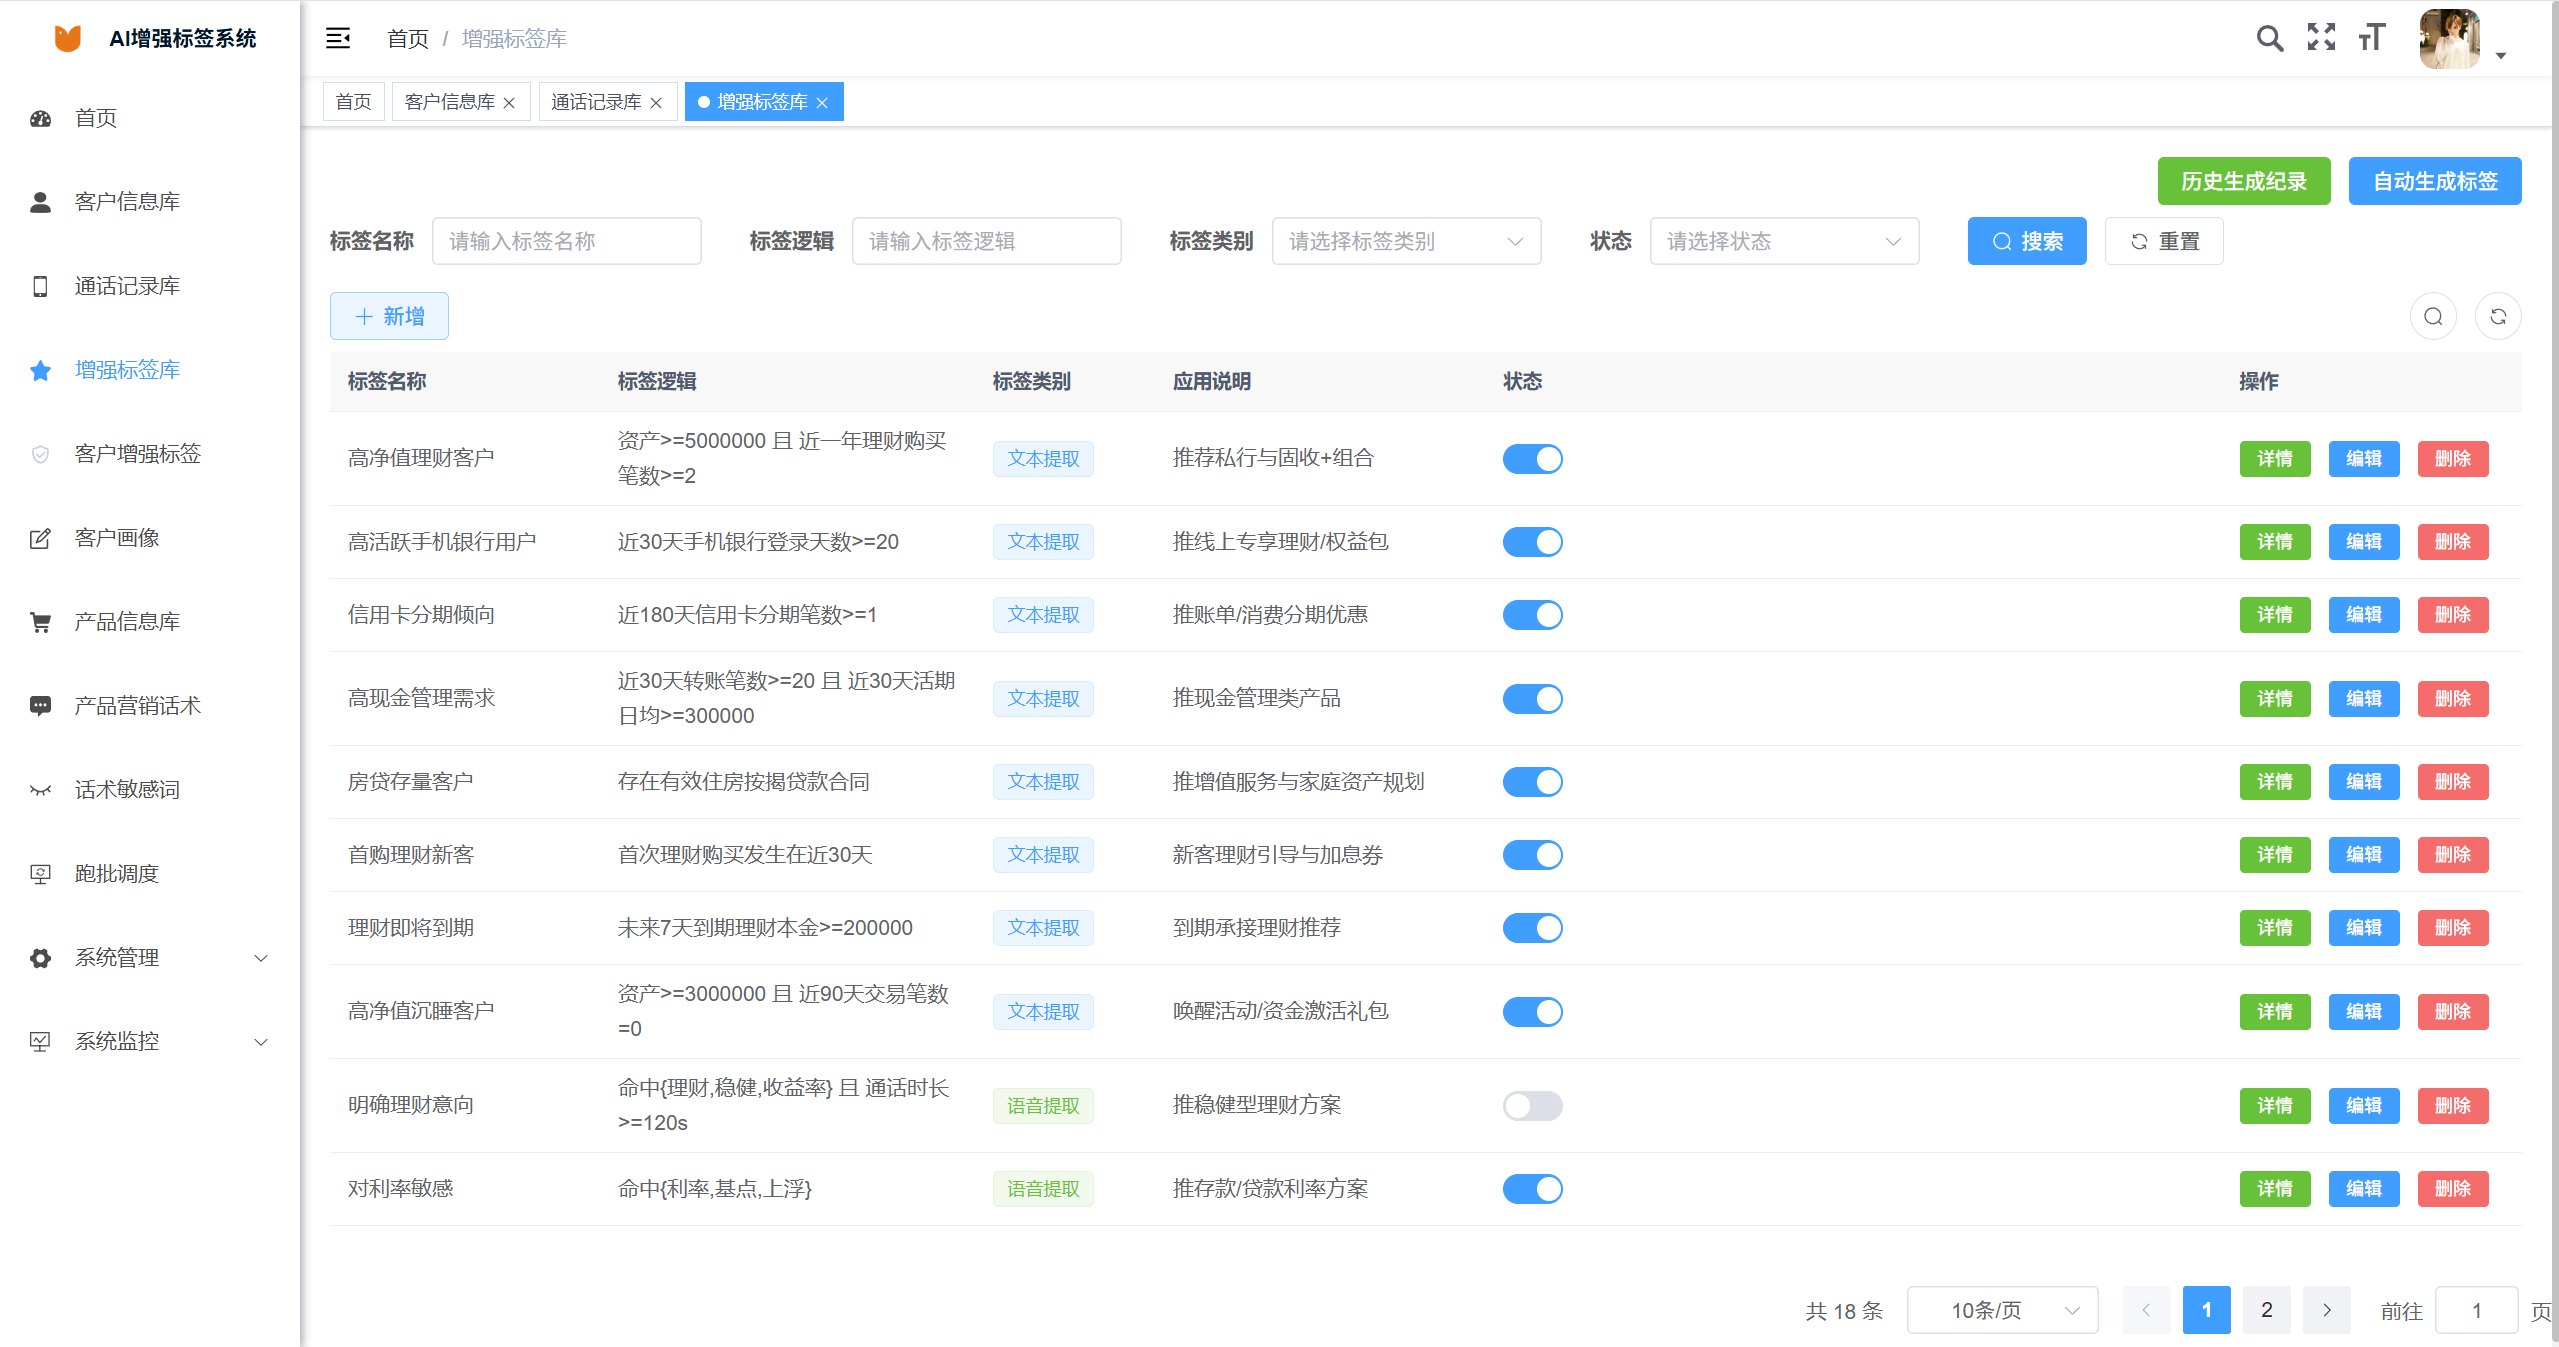The width and height of the screenshot is (2559, 1347).
Task: Open the search icon in top toolbar
Action: point(2268,38)
